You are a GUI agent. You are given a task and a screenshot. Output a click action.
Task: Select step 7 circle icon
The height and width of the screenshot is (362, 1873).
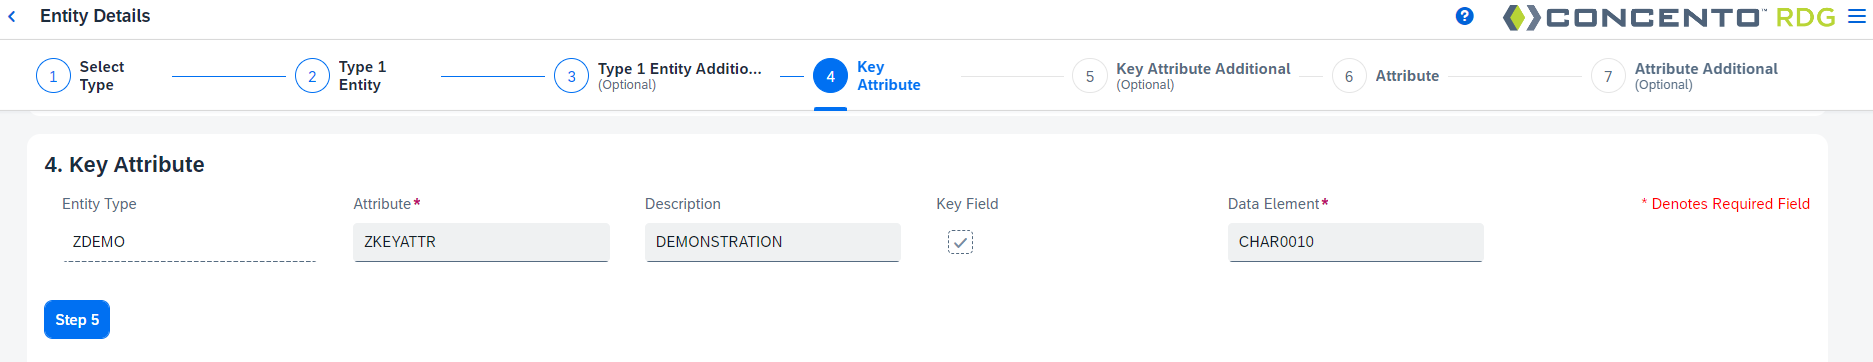(x=1608, y=76)
